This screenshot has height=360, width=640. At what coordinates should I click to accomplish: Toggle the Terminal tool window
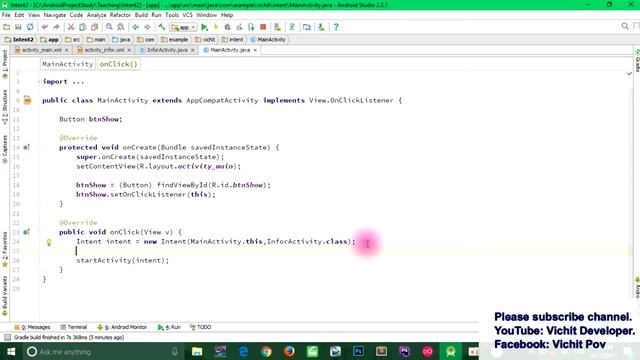tap(73, 327)
